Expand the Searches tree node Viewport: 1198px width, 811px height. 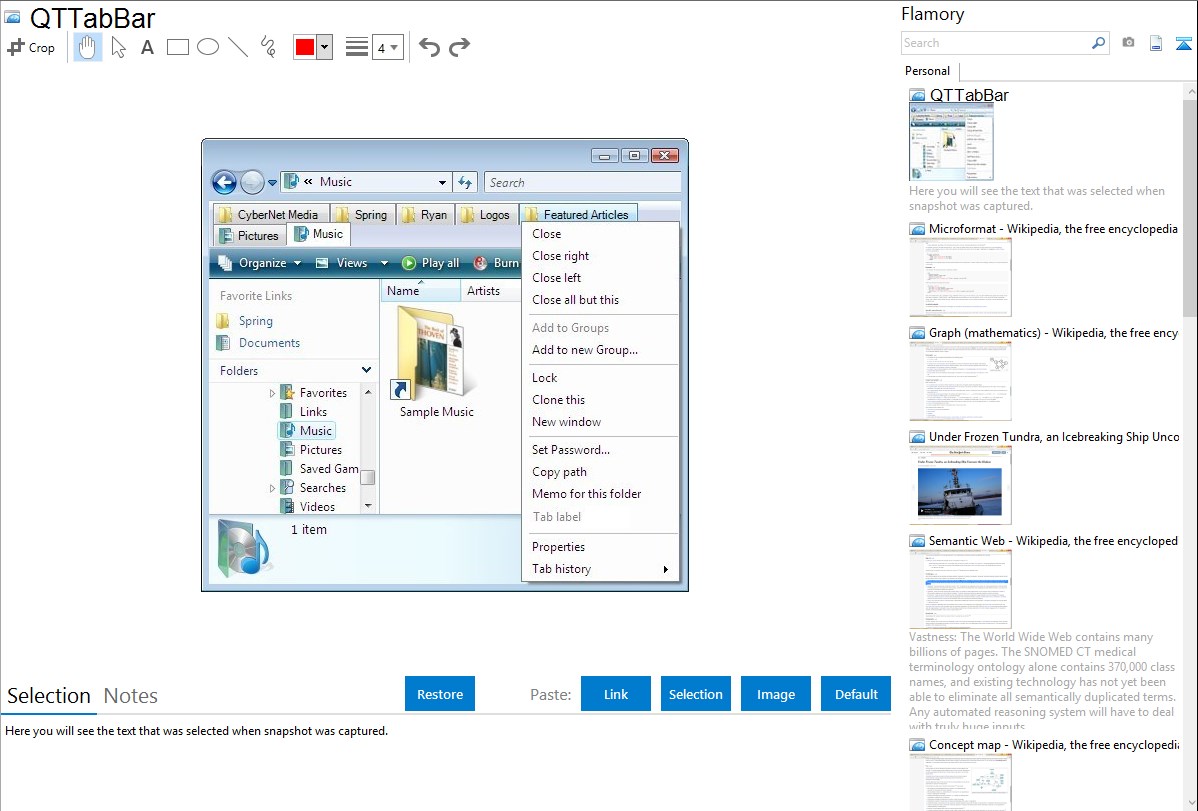pos(272,488)
